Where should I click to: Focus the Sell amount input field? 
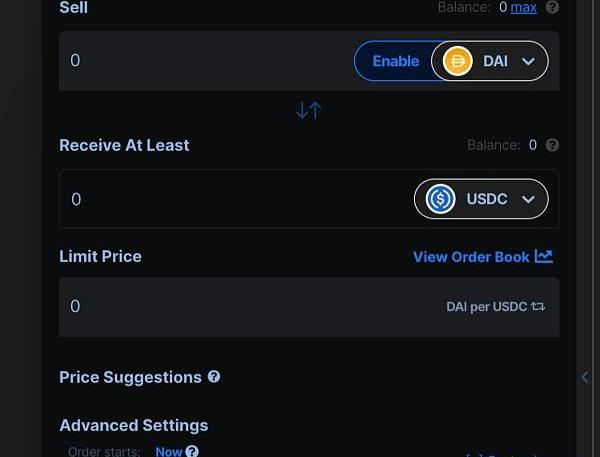pos(200,61)
